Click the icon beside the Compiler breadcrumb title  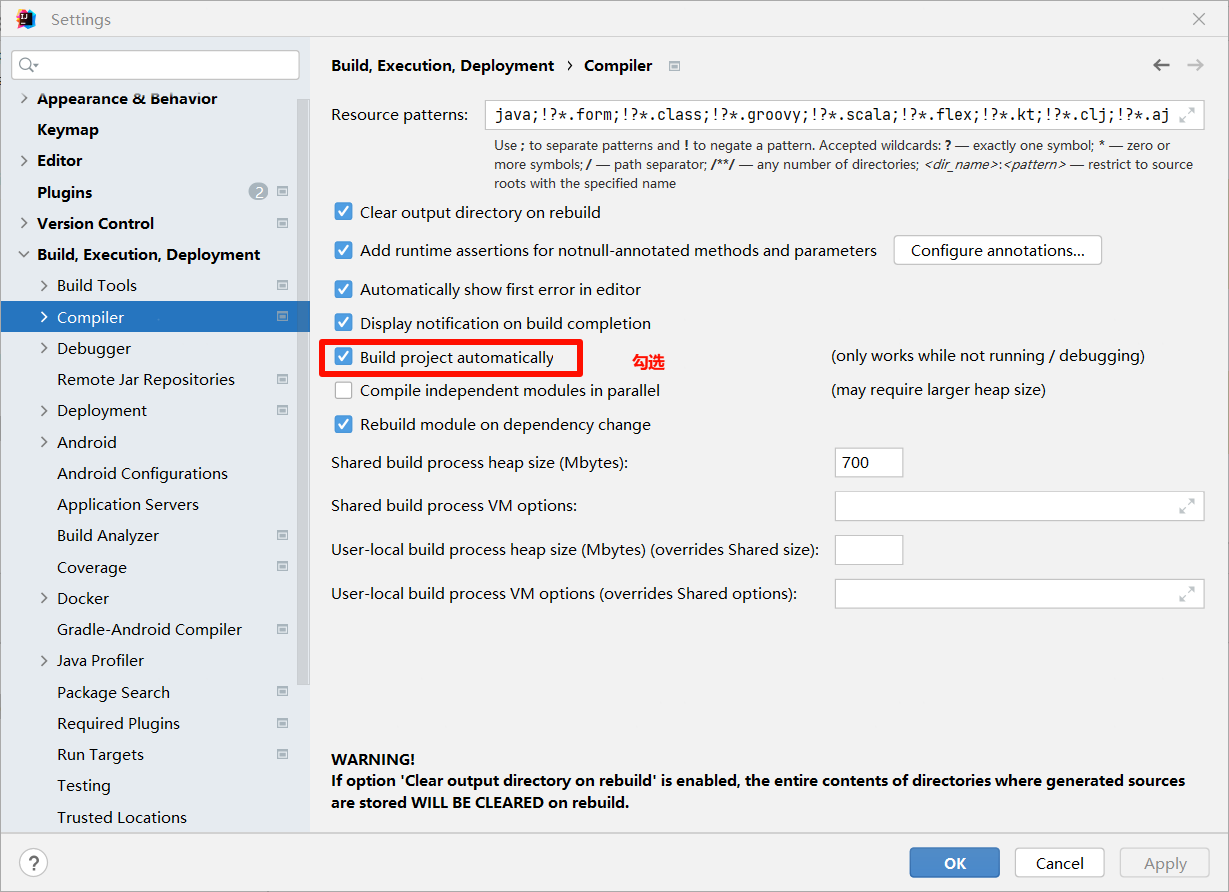674,66
